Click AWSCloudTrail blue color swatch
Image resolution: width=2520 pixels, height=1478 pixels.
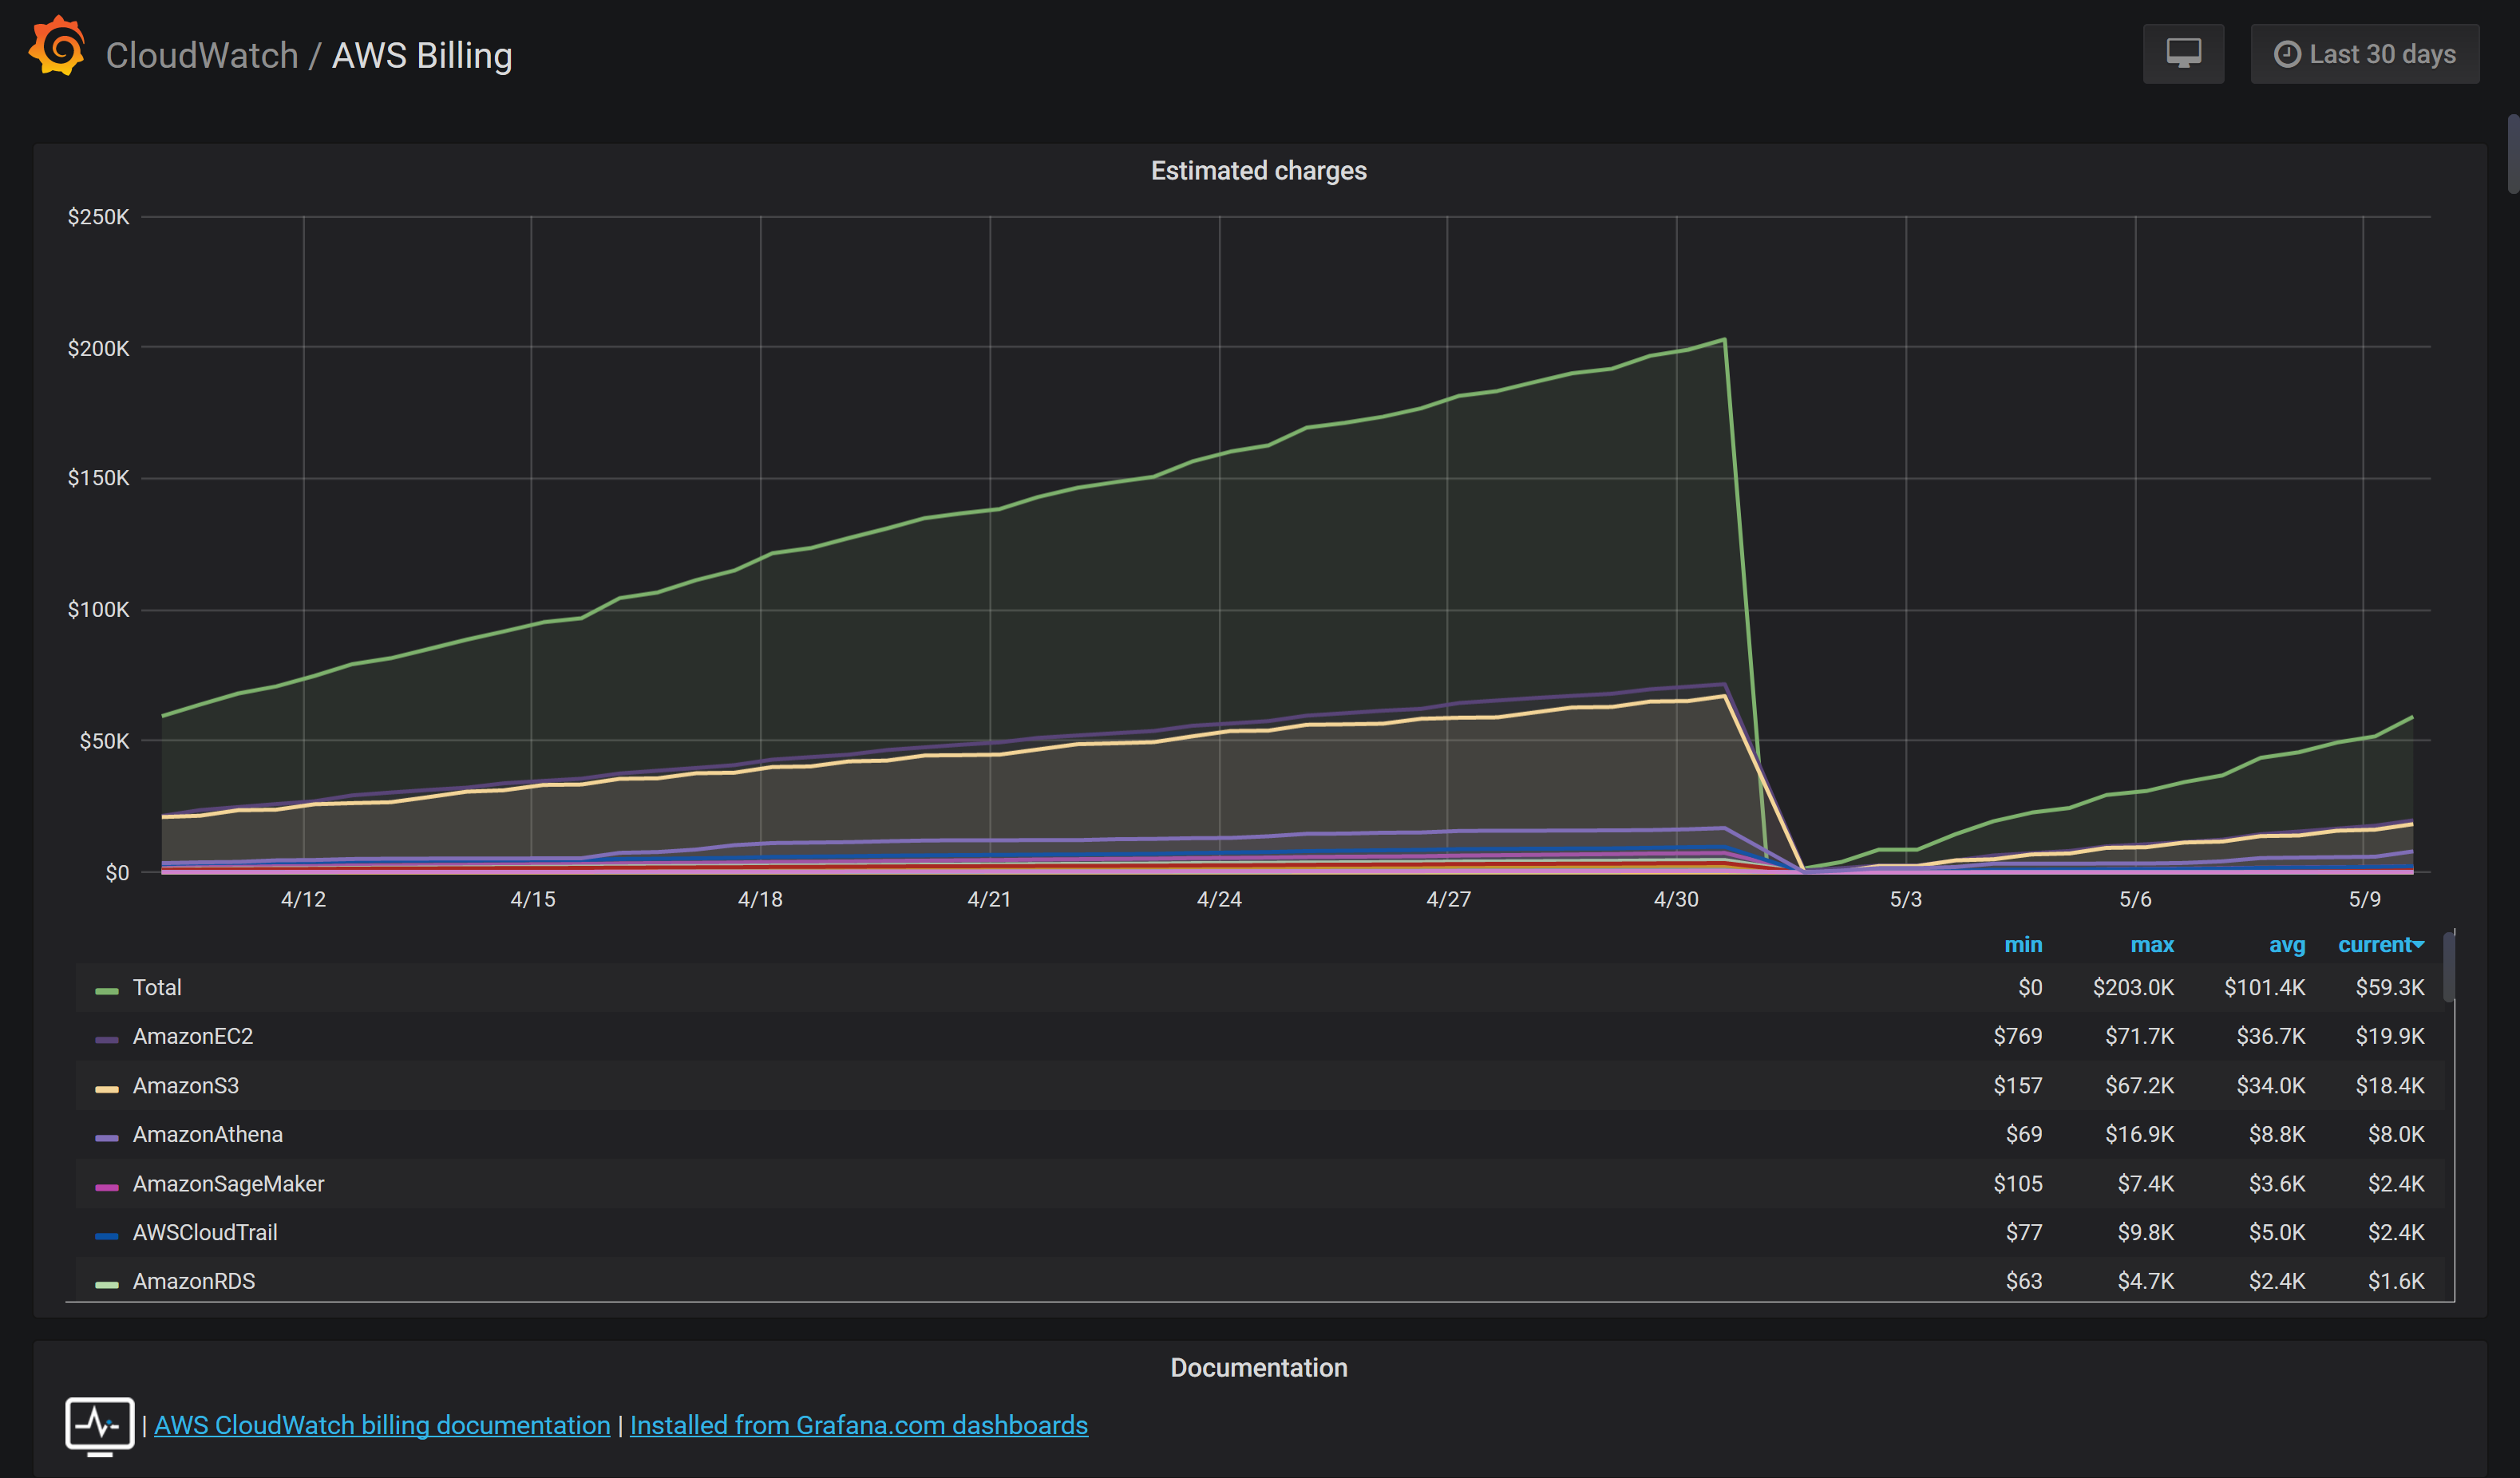[106, 1236]
